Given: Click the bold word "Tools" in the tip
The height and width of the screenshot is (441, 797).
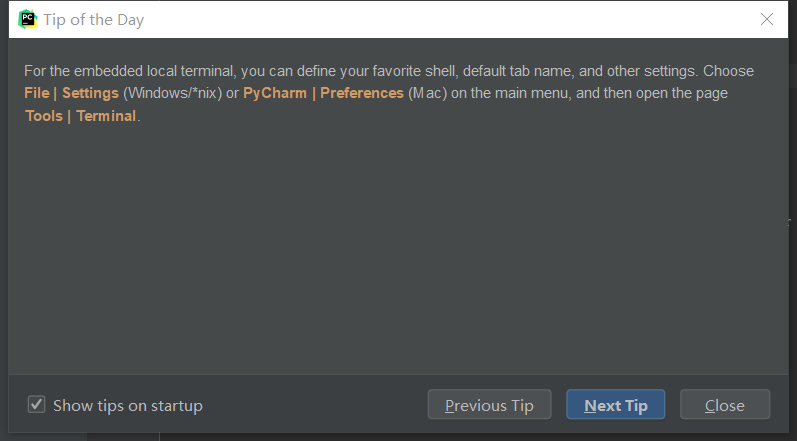Looking at the screenshot, I should click(44, 115).
